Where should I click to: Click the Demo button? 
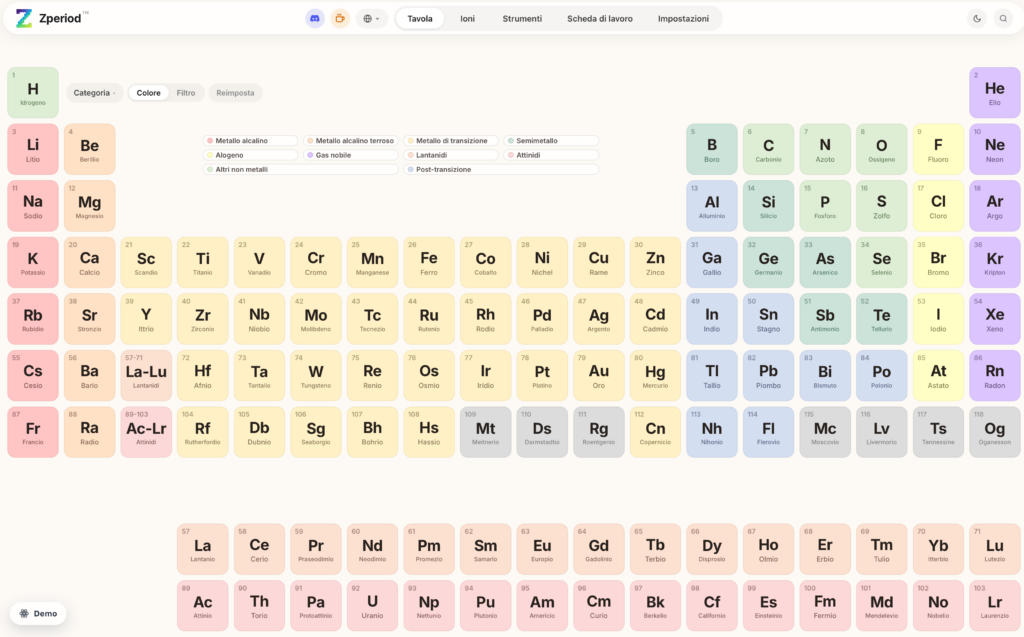[38, 613]
